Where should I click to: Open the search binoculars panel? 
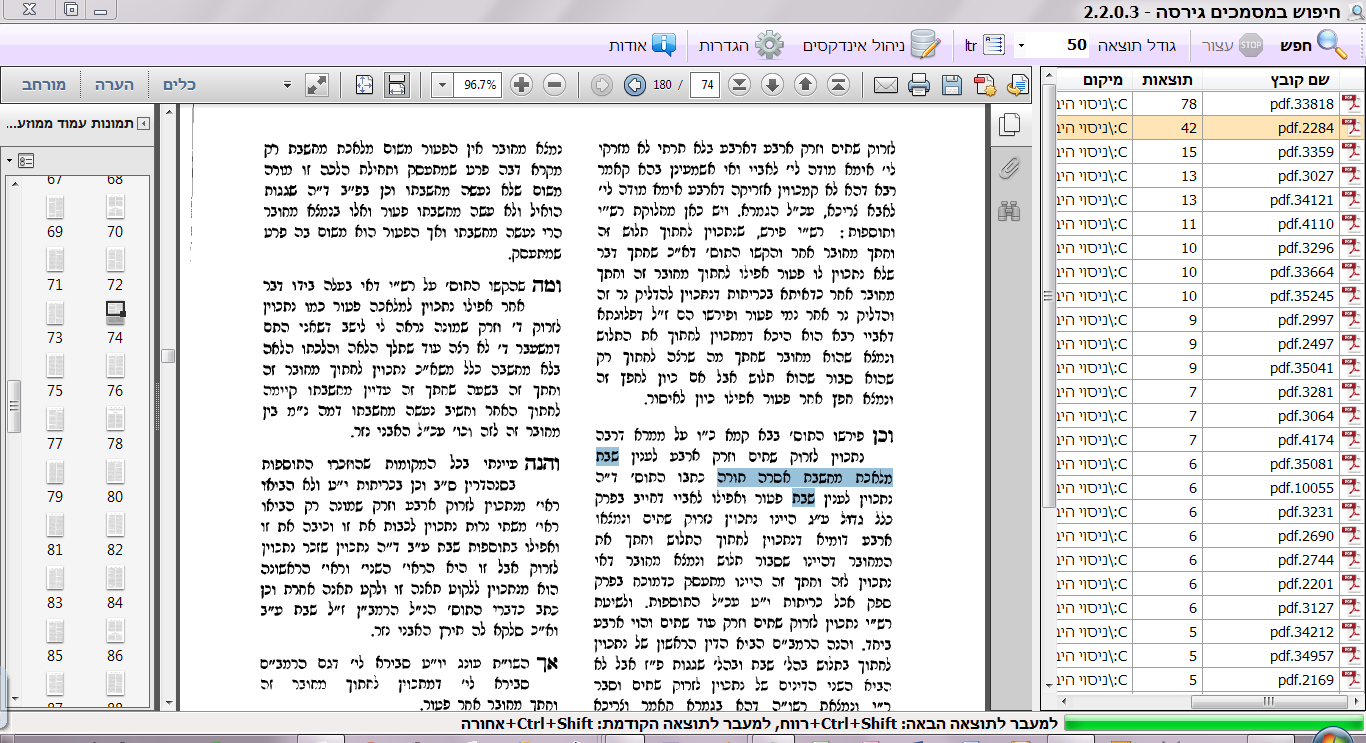click(x=1009, y=210)
